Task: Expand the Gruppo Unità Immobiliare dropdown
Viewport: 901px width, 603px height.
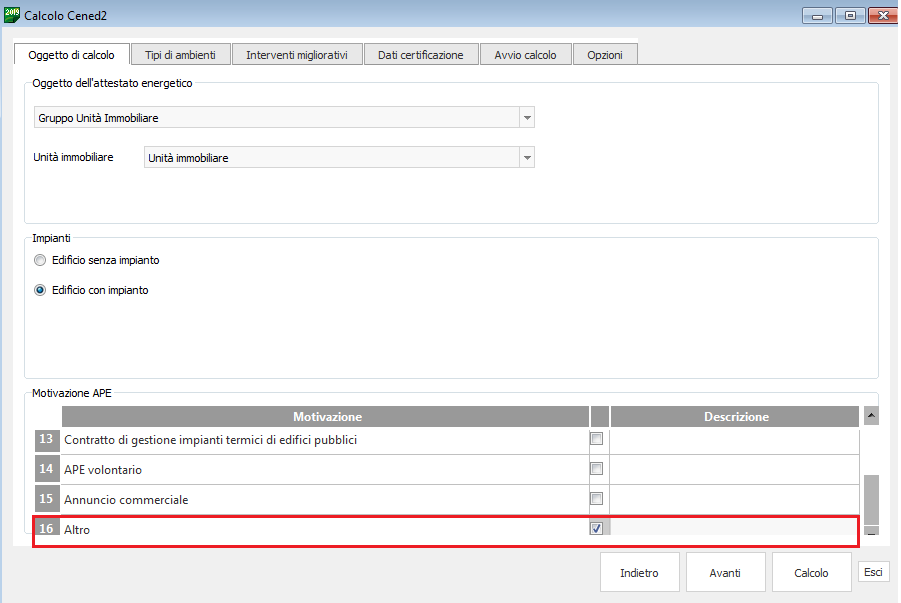Action: (526, 118)
